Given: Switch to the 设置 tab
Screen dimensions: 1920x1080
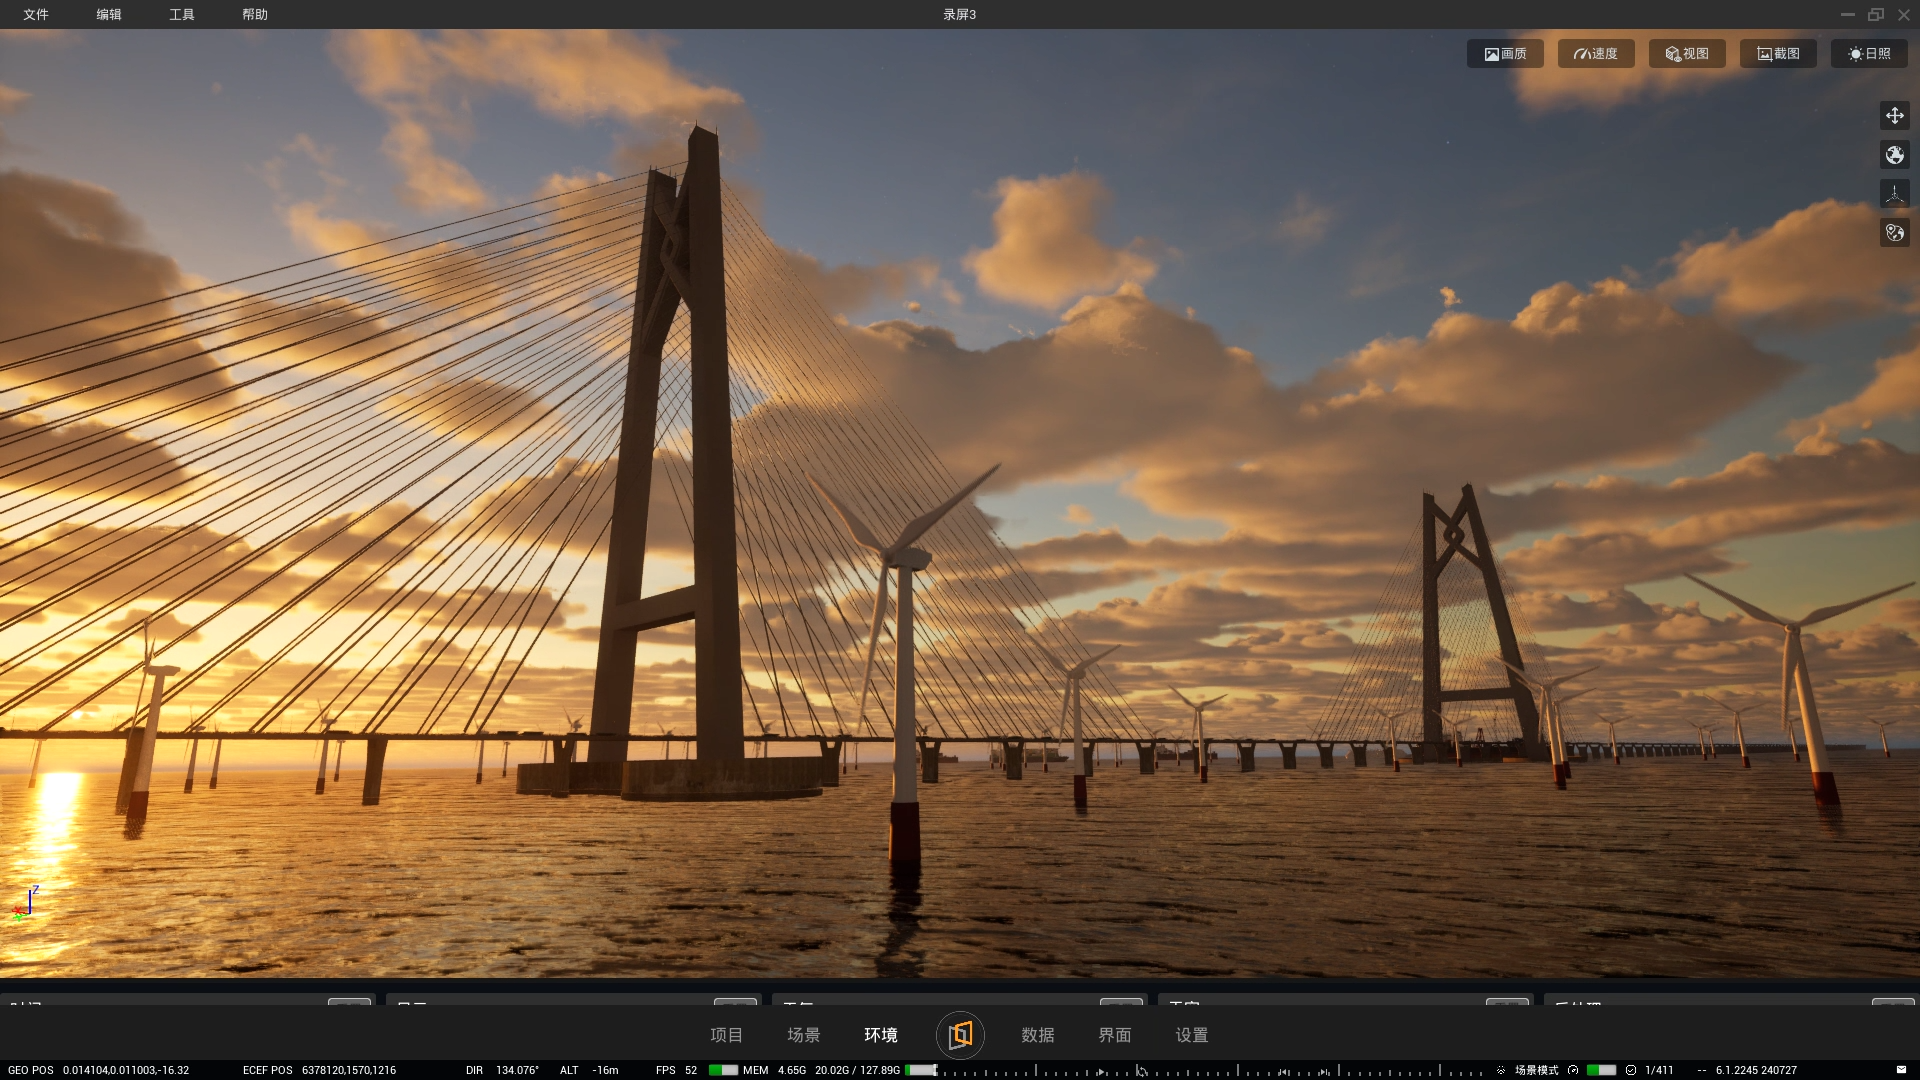Looking at the screenshot, I should pos(1191,1035).
